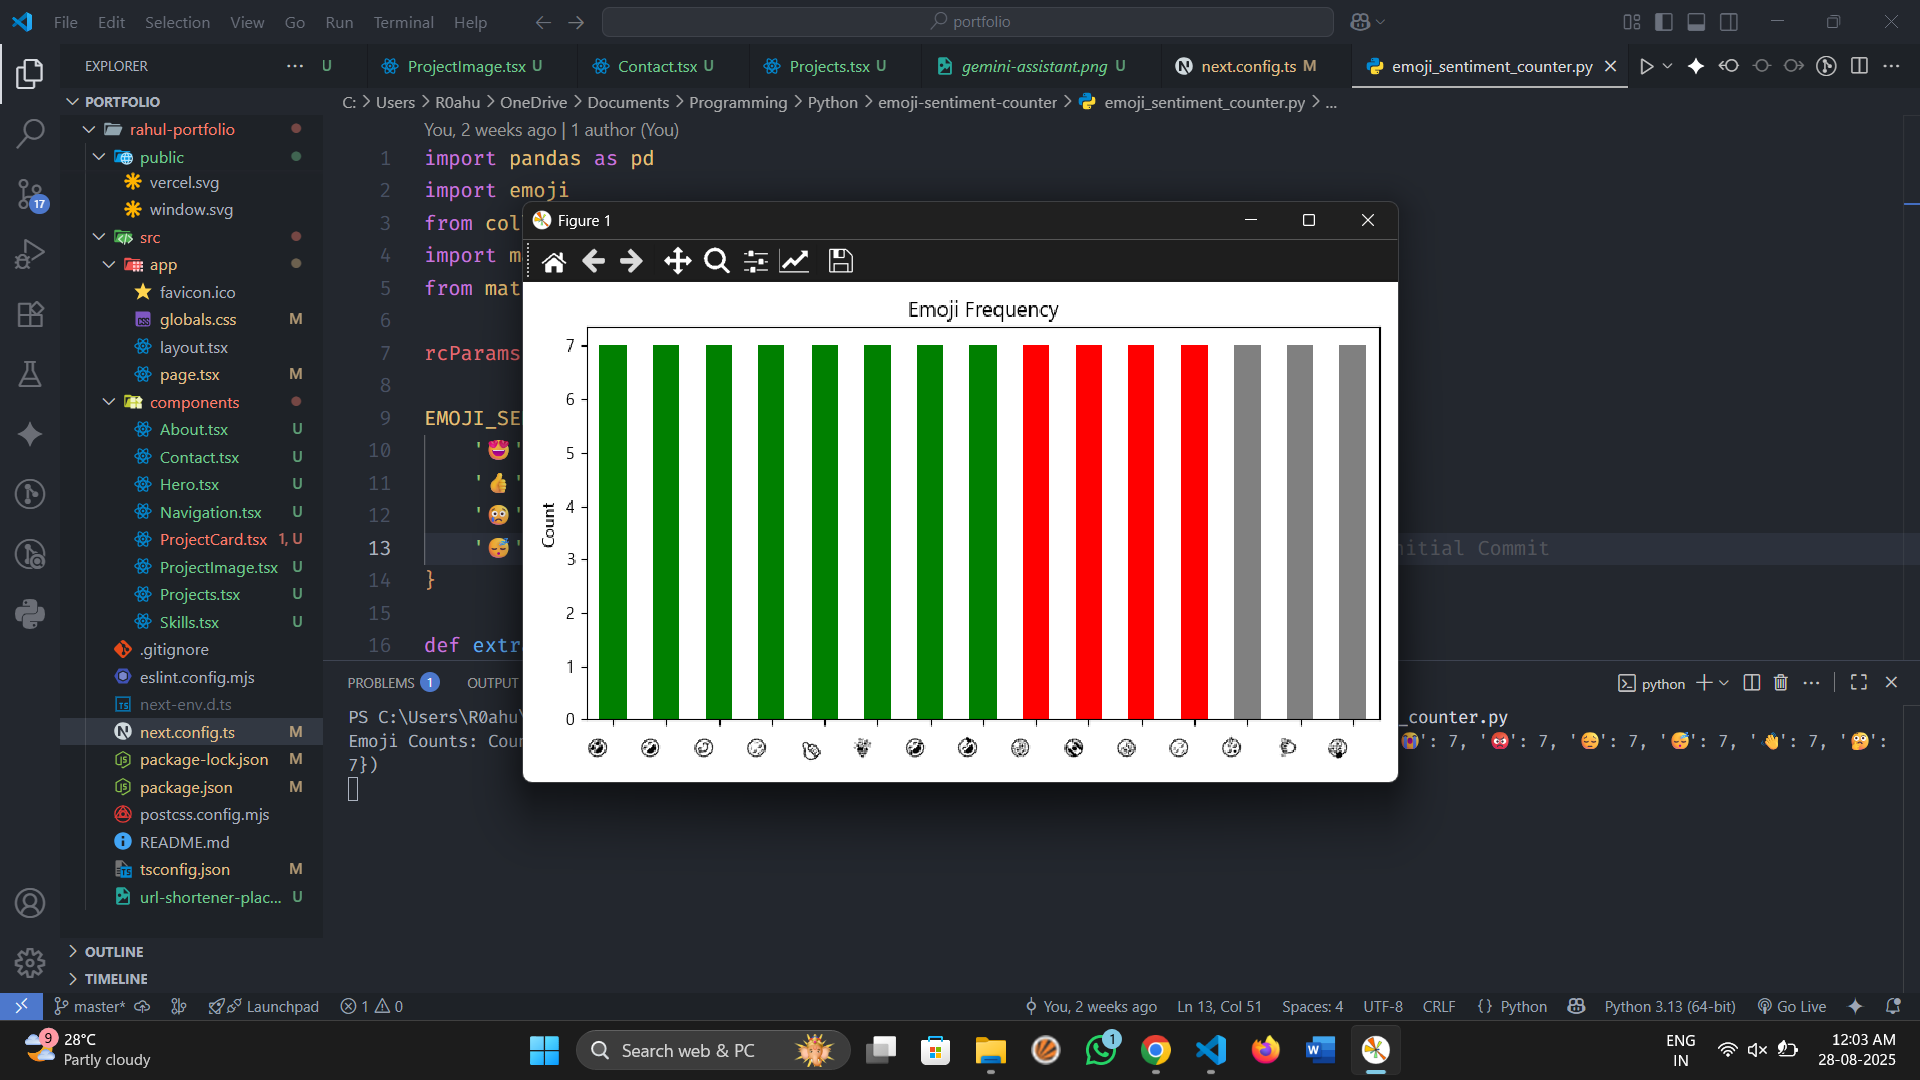Open the Source Control view
This screenshot has height=1080, width=1920.
point(30,196)
